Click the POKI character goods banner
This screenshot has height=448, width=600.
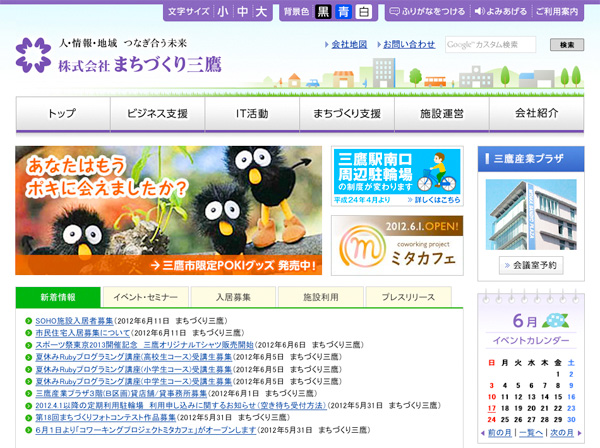coord(168,210)
